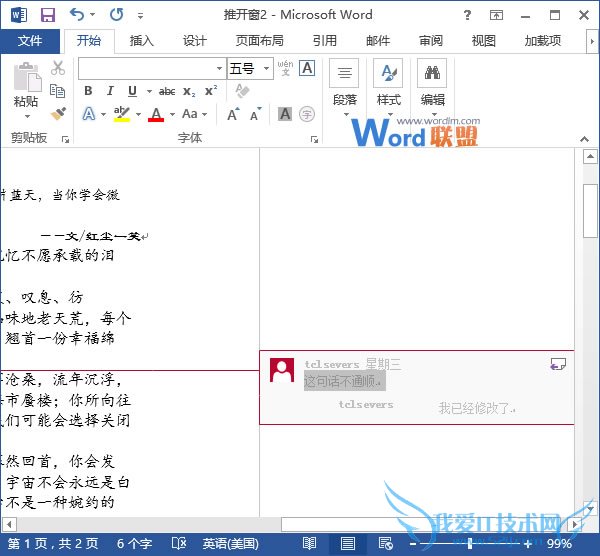Click the 99% zoom level button
The width and height of the screenshot is (600, 556).
(559, 543)
